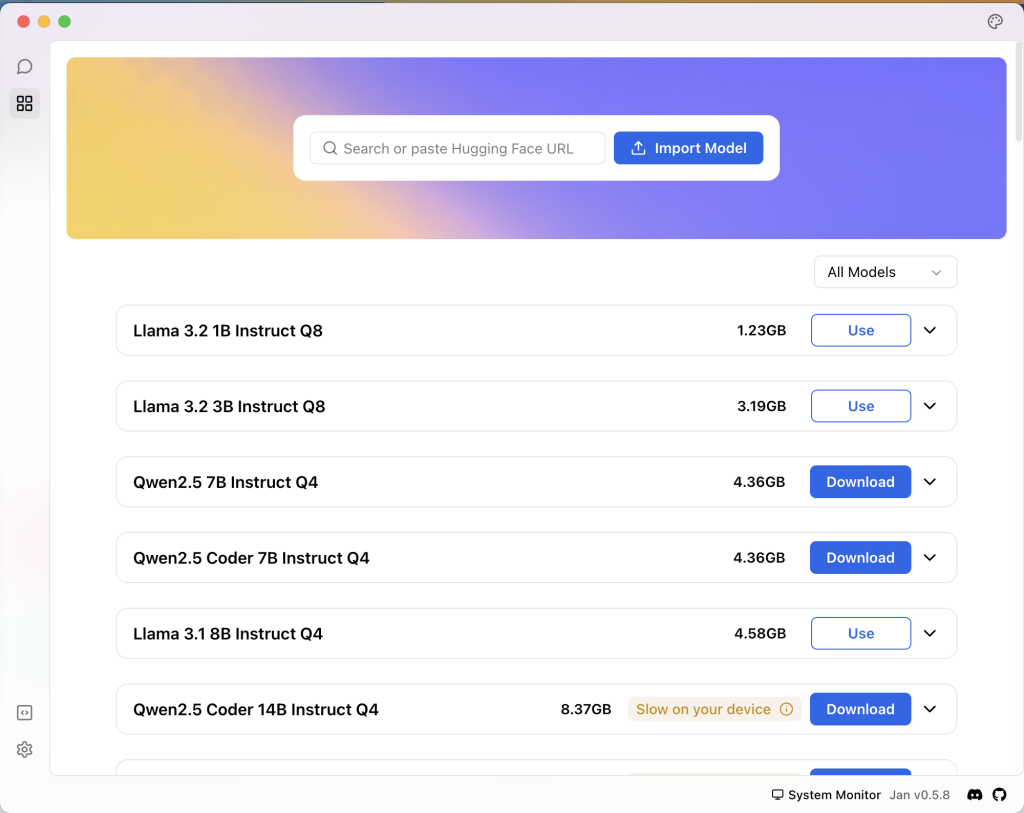This screenshot has width=1024, height=813.
Task: Click the Import Model button
Action: tap(688, 148)
